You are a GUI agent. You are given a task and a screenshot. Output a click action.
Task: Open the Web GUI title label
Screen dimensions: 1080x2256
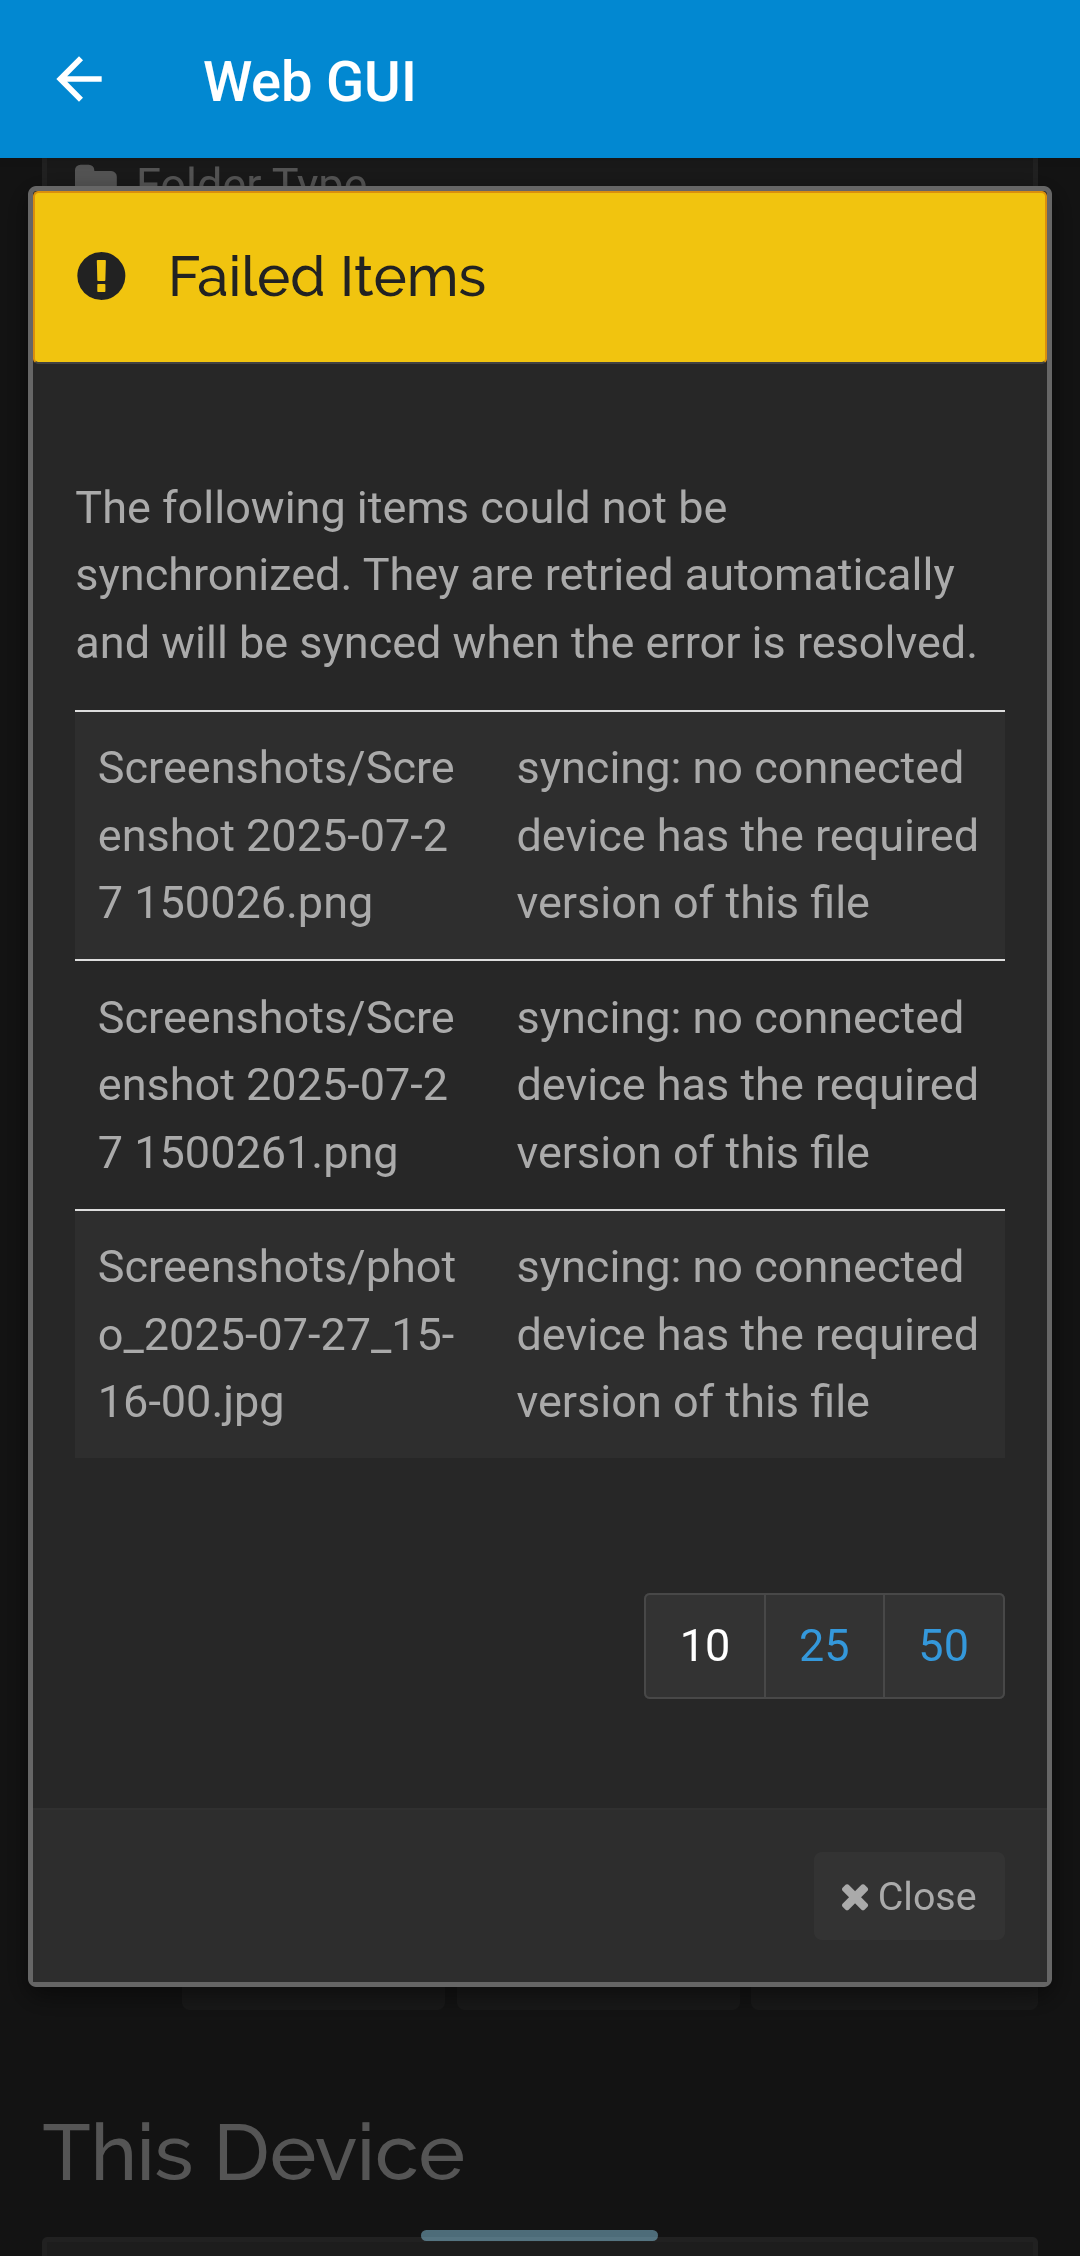click(x=310, y=79)
